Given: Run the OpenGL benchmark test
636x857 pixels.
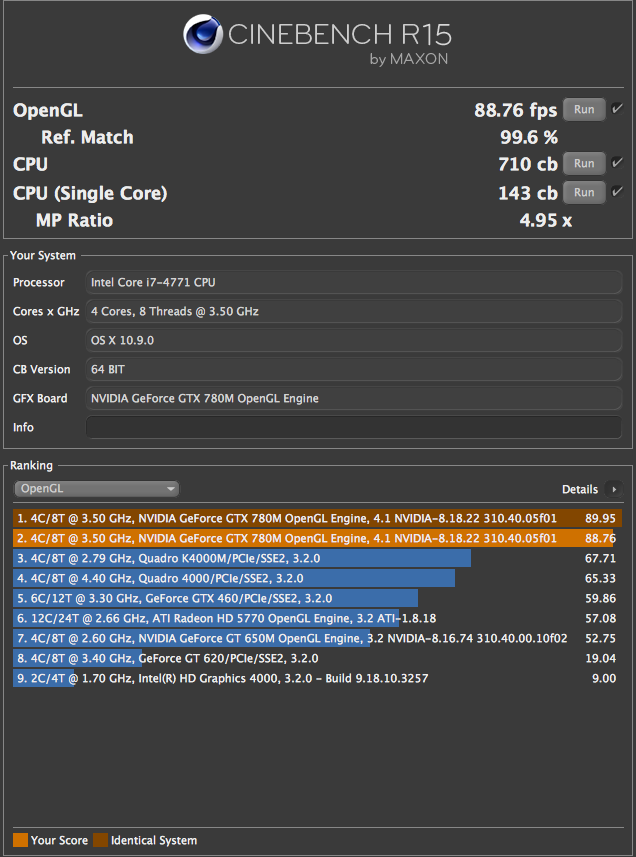Looking at the screenshot, I should pyautogui.click(x=584, y=109).
